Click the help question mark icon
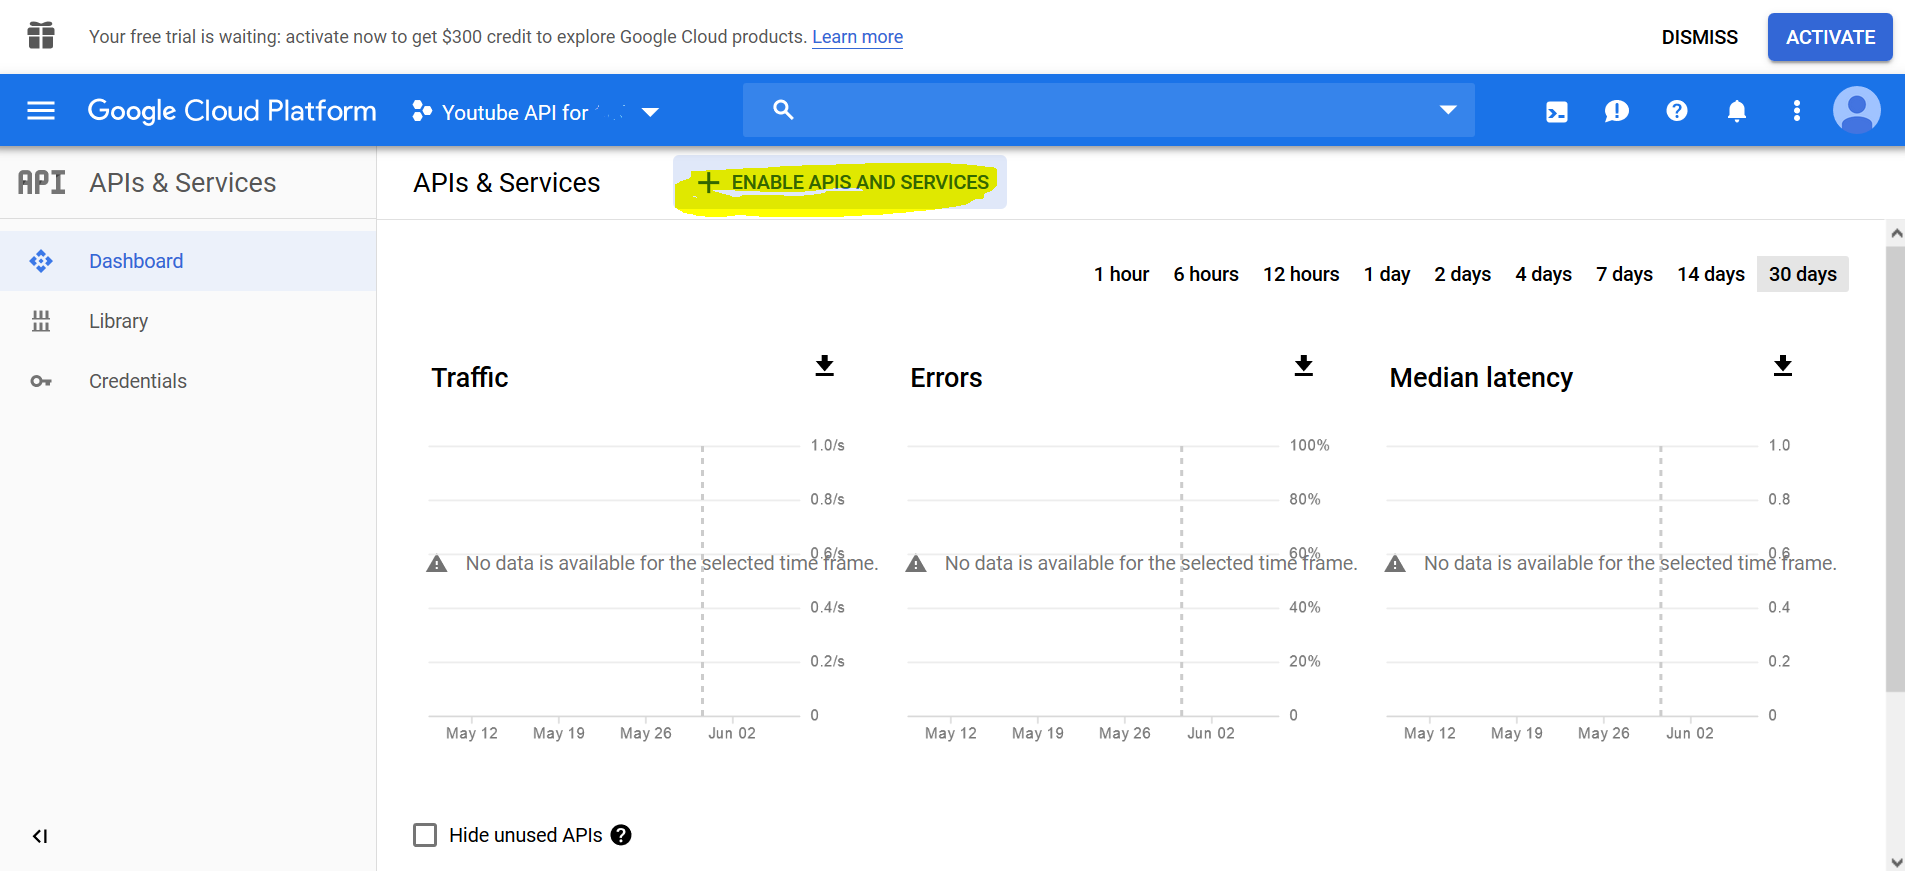The width and height of the screenshot is (1905, 871). (x=1677, y=111)
